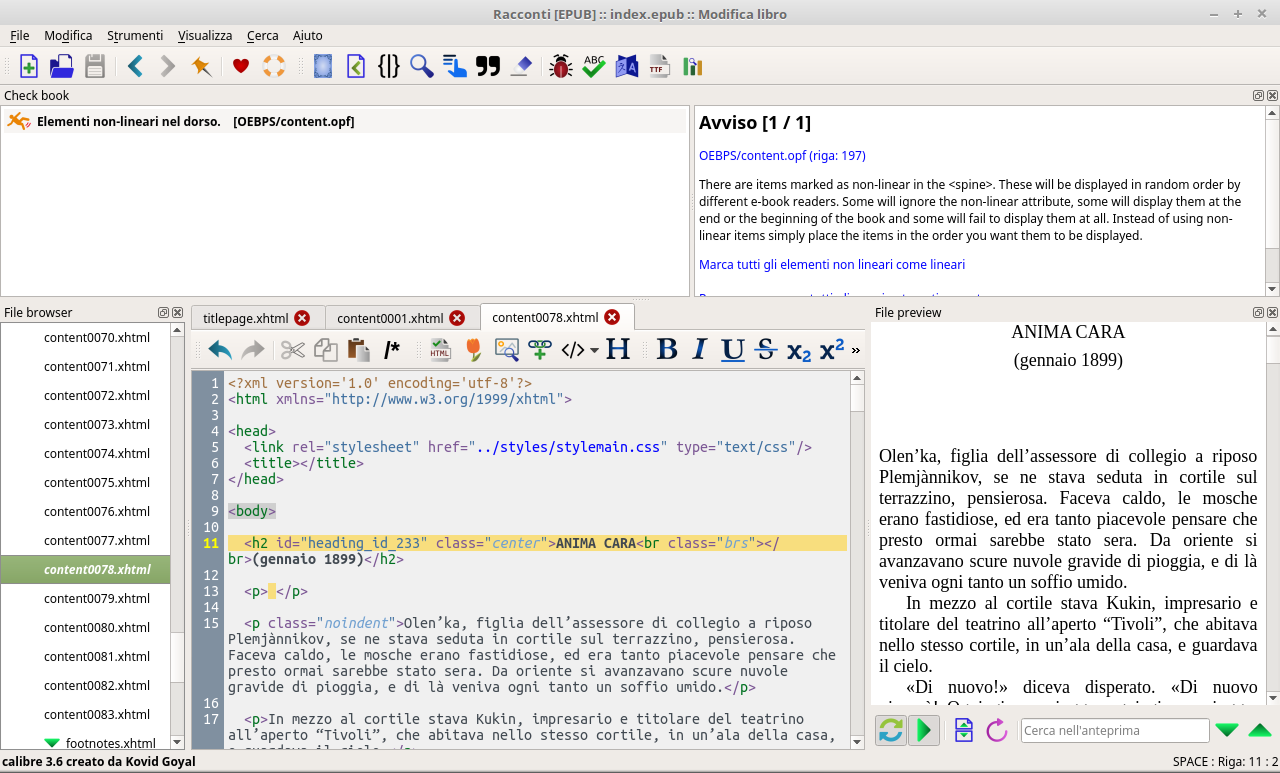Insert image using the tulip icon

(473, 349)
